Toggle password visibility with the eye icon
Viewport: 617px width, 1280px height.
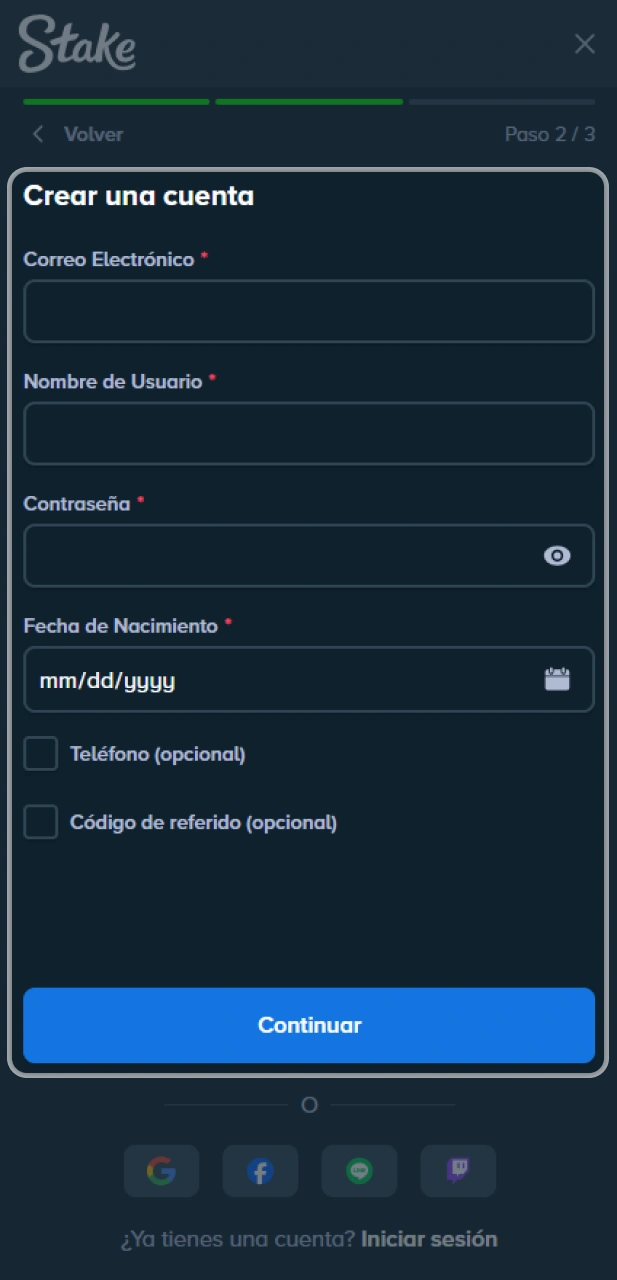[557, 556]
